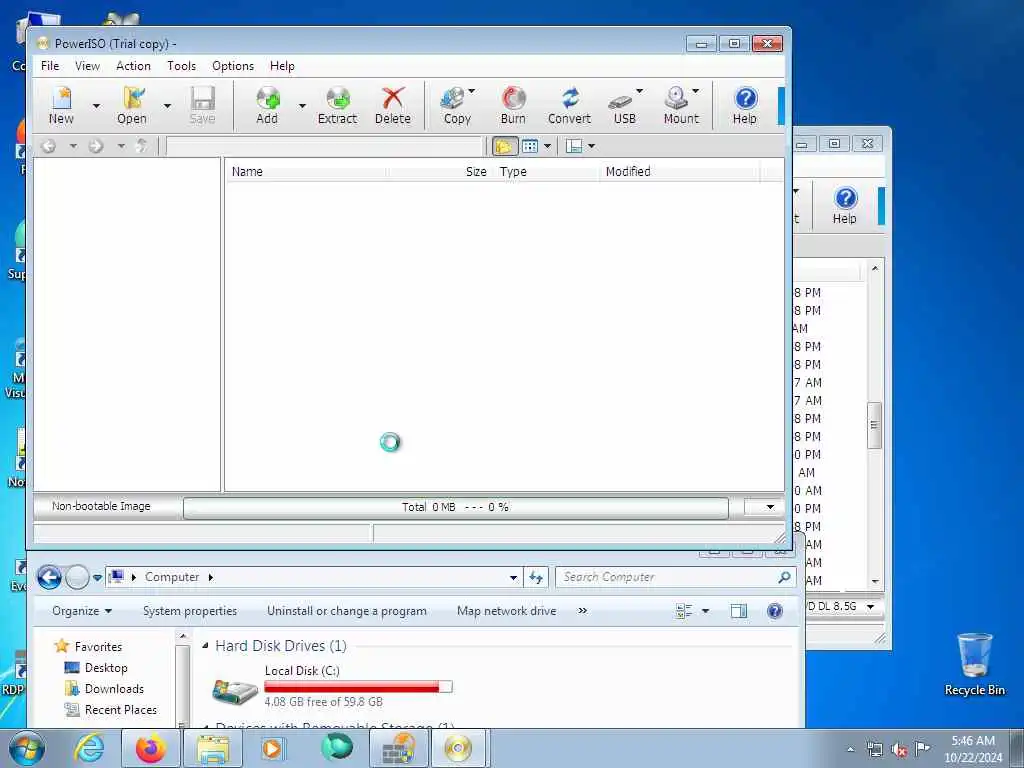Collapse the Hard Disk Drives group

(205, 646)
